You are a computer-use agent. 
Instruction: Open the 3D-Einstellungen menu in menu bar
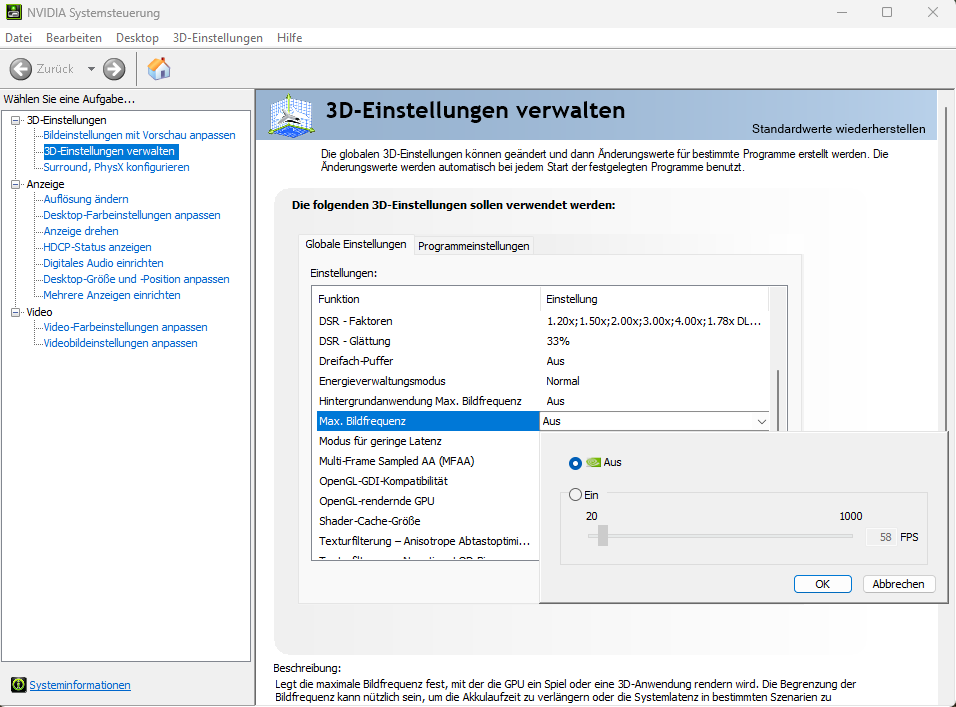pos(218,38)
